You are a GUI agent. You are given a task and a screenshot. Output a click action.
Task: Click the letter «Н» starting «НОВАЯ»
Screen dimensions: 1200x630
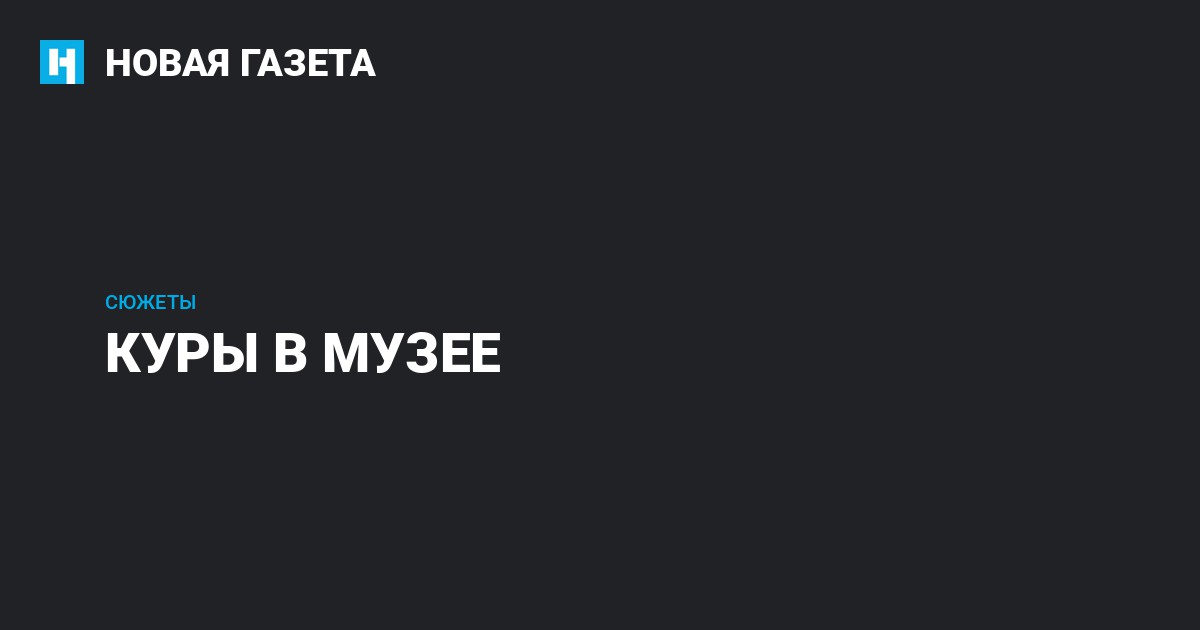coord(118,63)
